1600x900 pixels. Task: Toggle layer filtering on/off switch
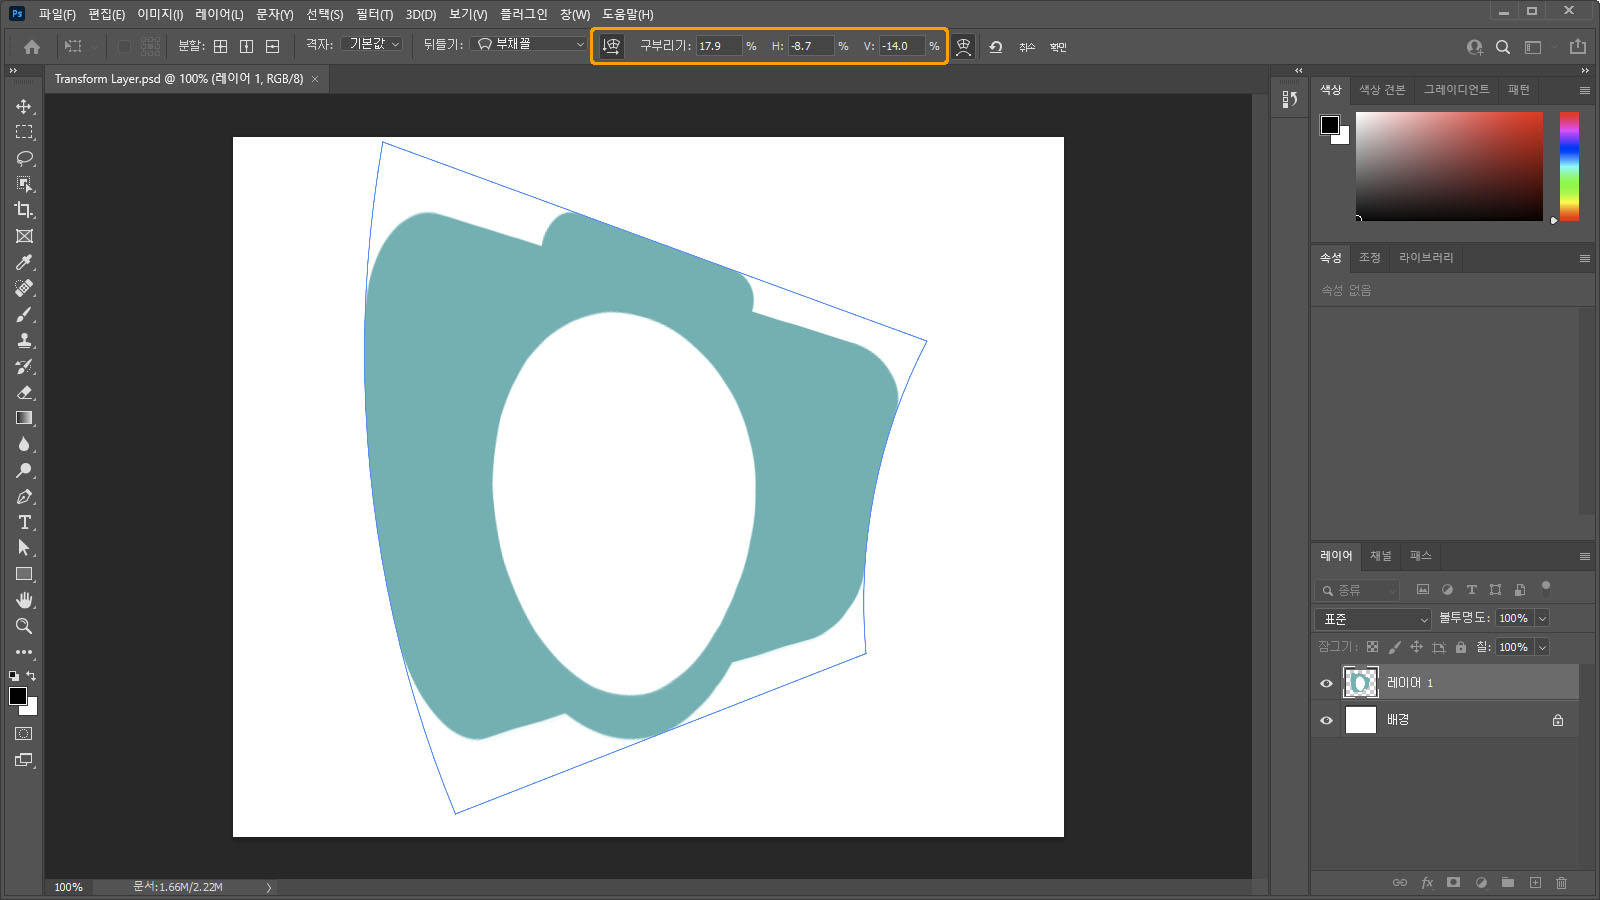1546,587
